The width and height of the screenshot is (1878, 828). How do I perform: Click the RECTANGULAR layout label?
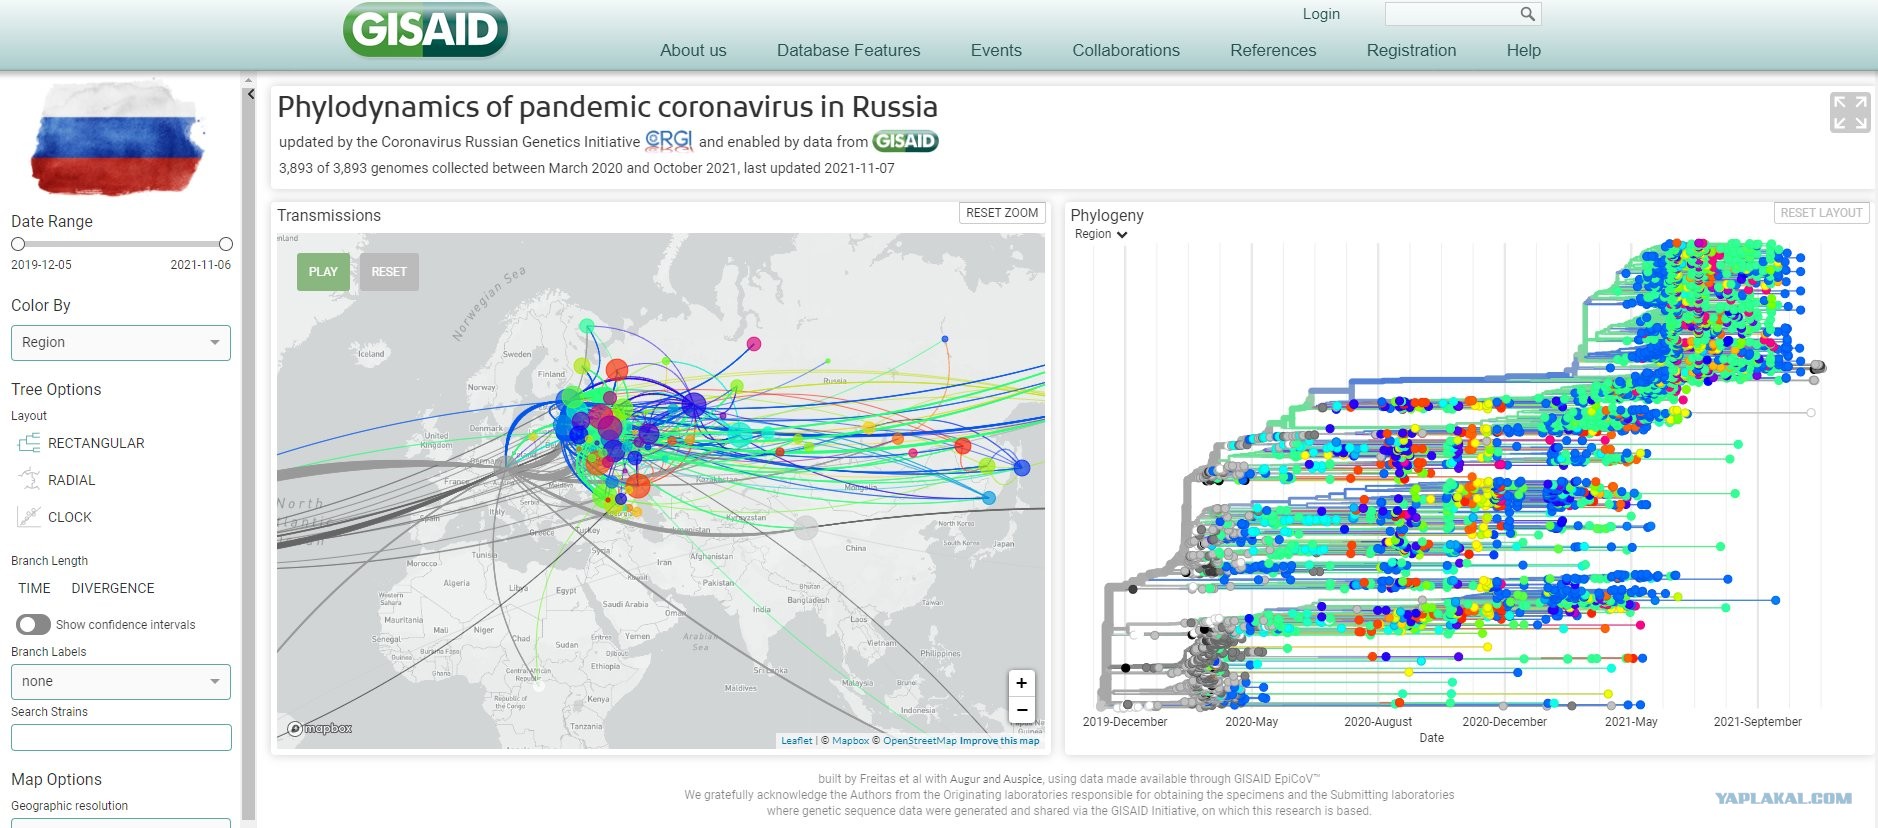coord(96,443)
